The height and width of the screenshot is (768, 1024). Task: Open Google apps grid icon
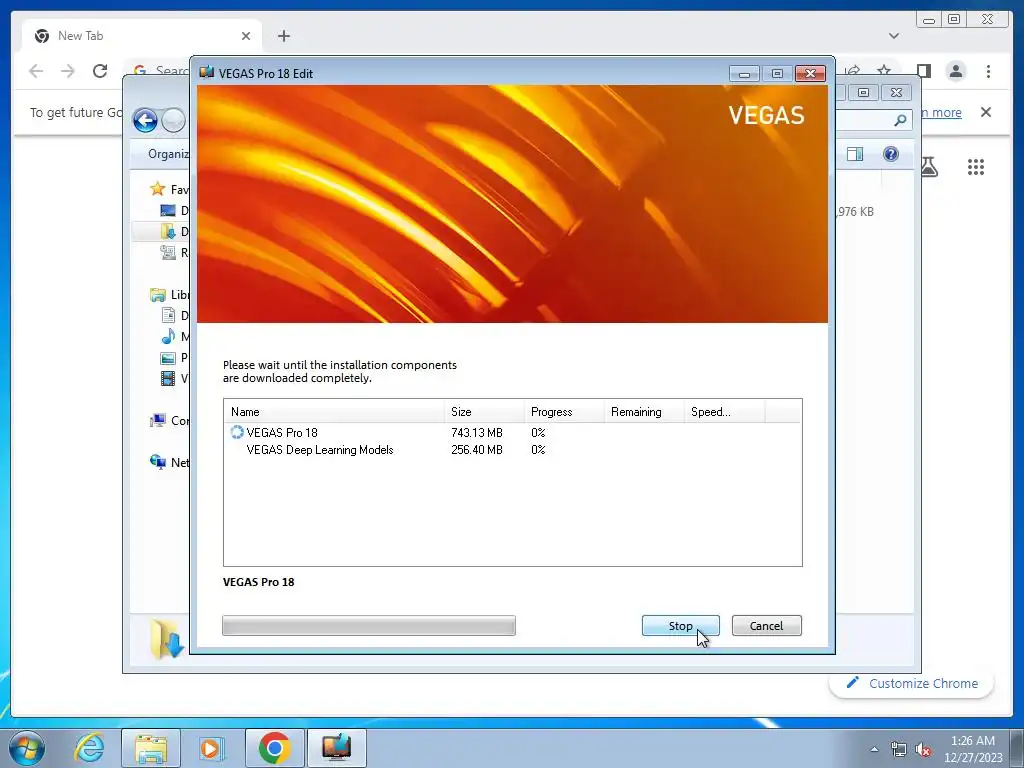(x=976, y=167)
